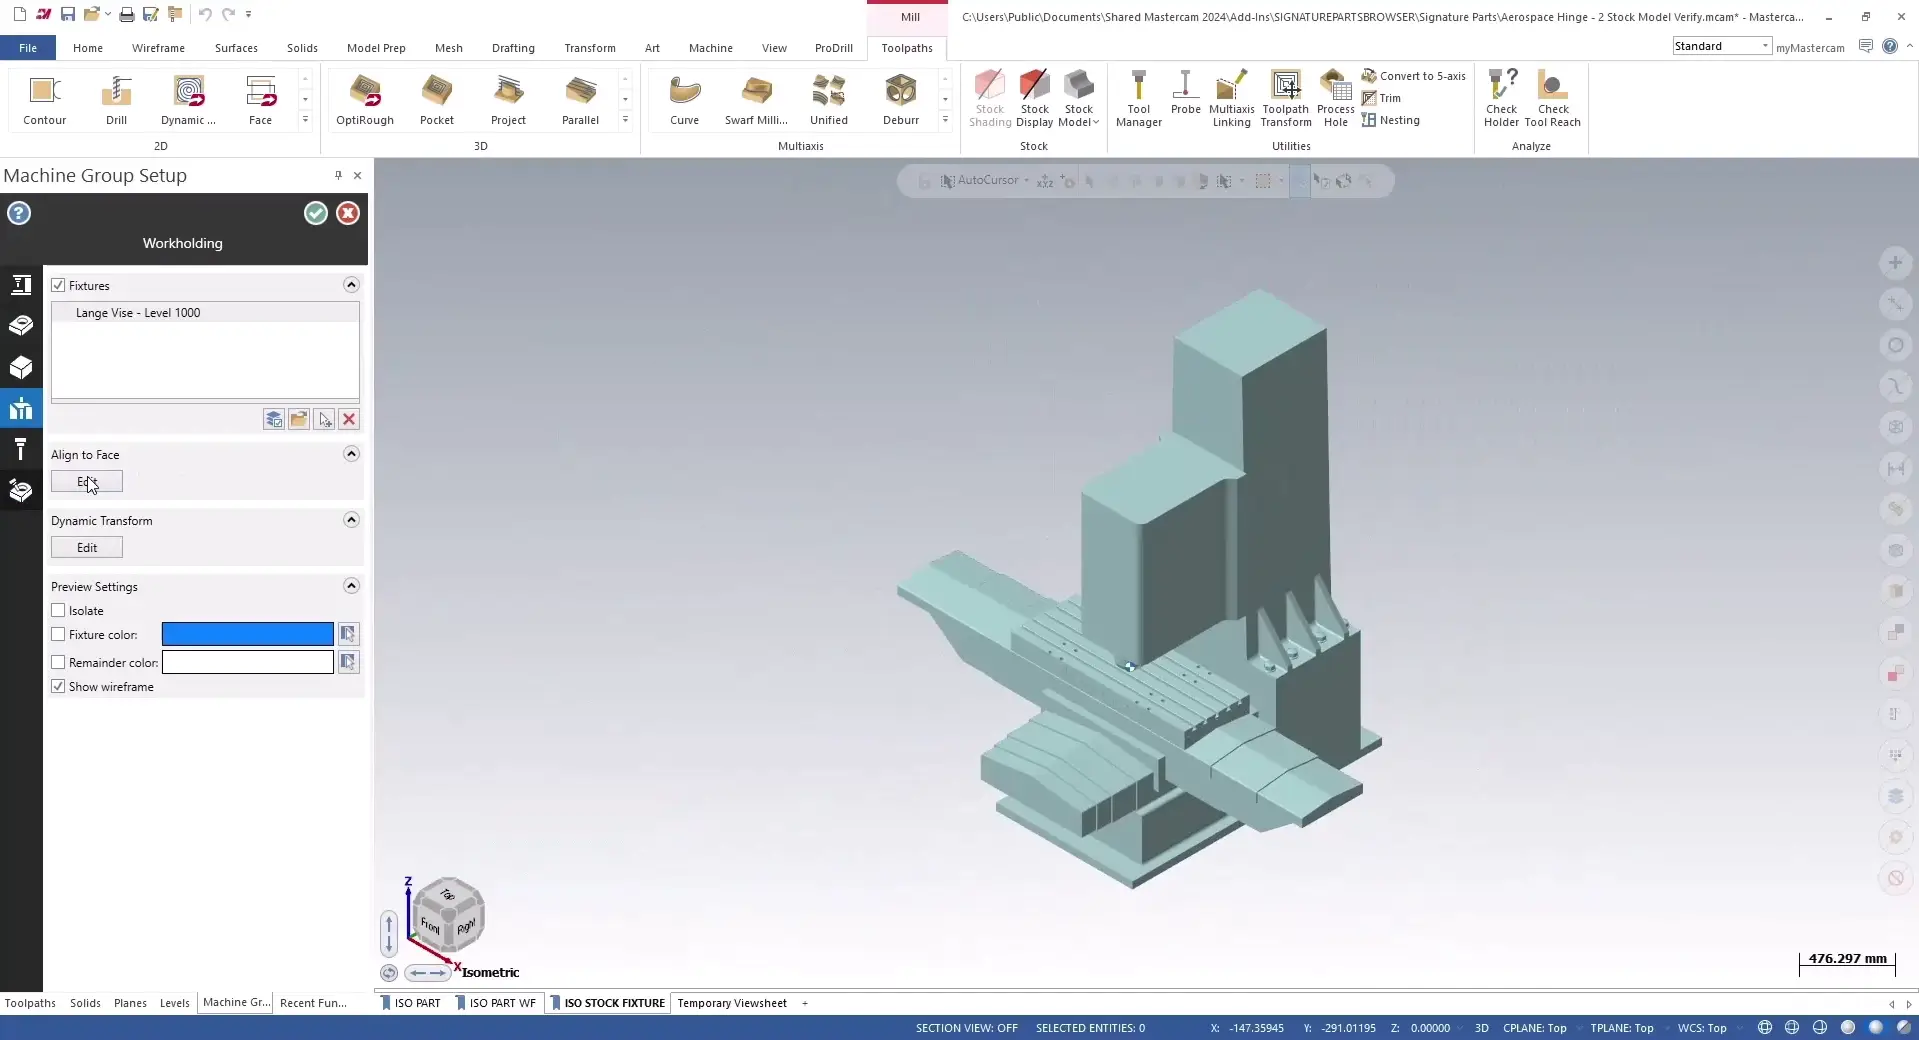This screenshot has height=1040, width=1919.
Task: Accept setup with green checkmark button
Action: (316, 213)
